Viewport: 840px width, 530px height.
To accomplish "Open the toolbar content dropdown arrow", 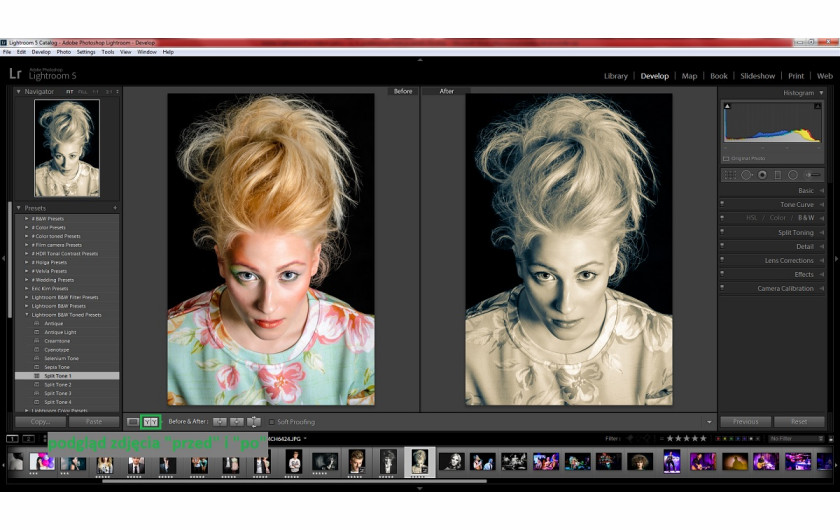I will [x=709, y=422].
